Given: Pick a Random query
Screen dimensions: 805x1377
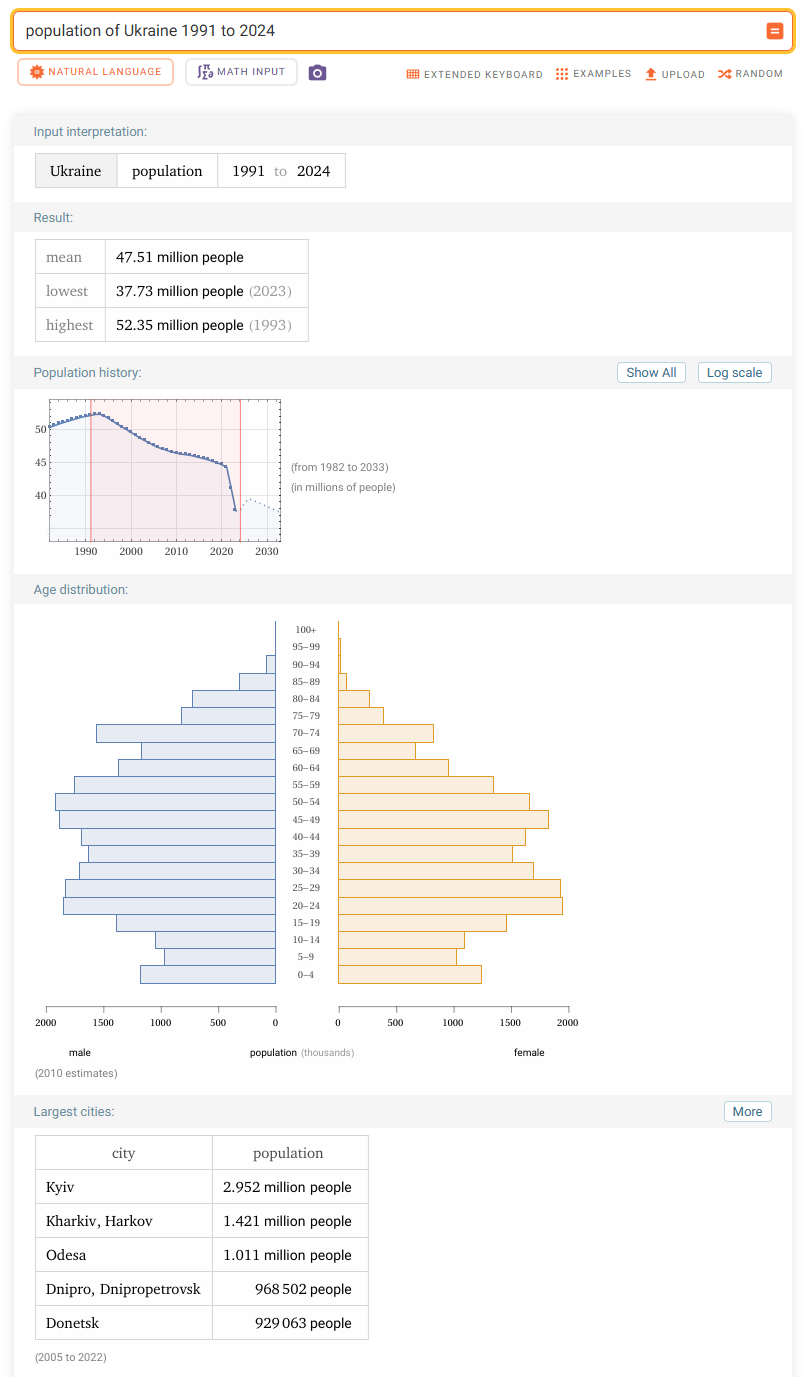Looking at the screenshot, I should click(x=750, y=74).
